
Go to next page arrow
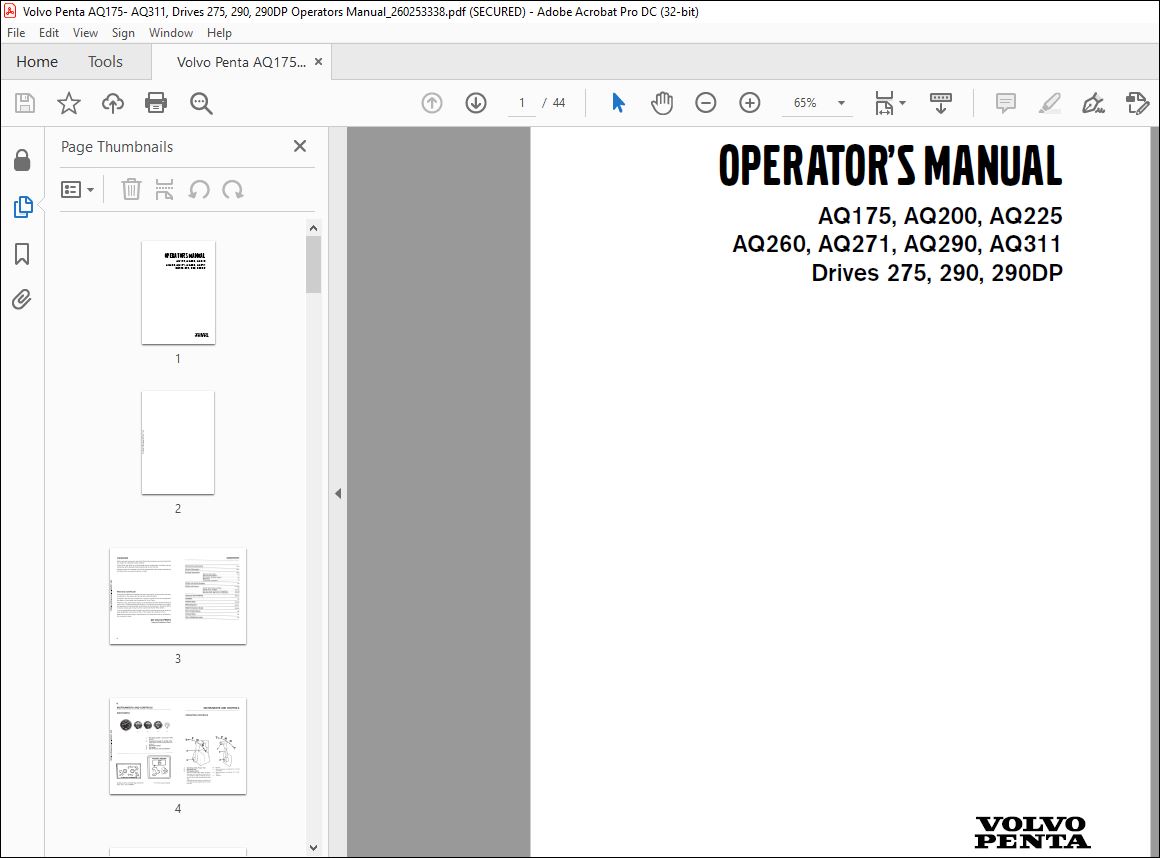(476, 103)
